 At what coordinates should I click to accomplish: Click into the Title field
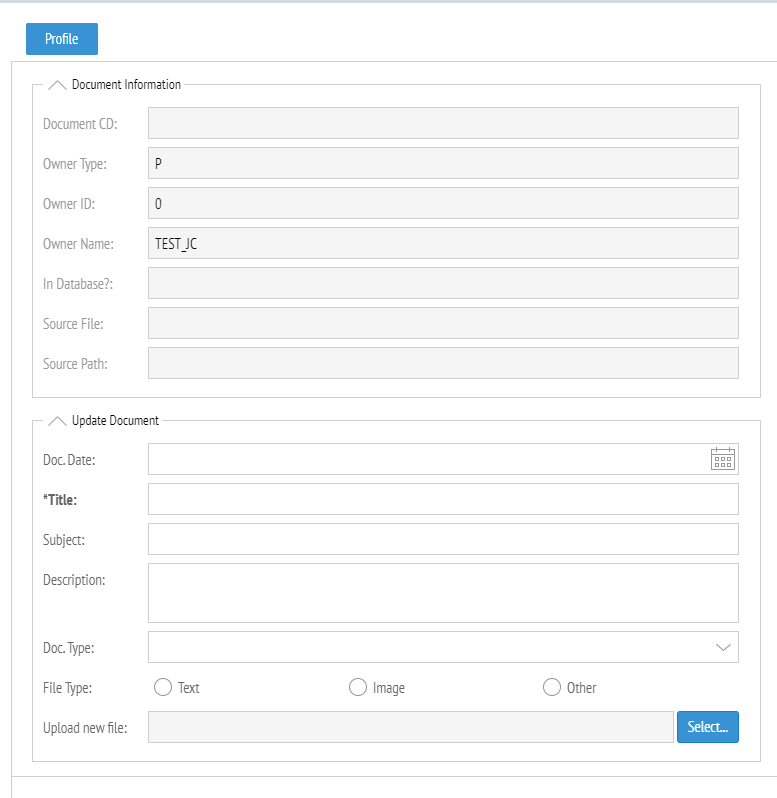pos(443,499)
